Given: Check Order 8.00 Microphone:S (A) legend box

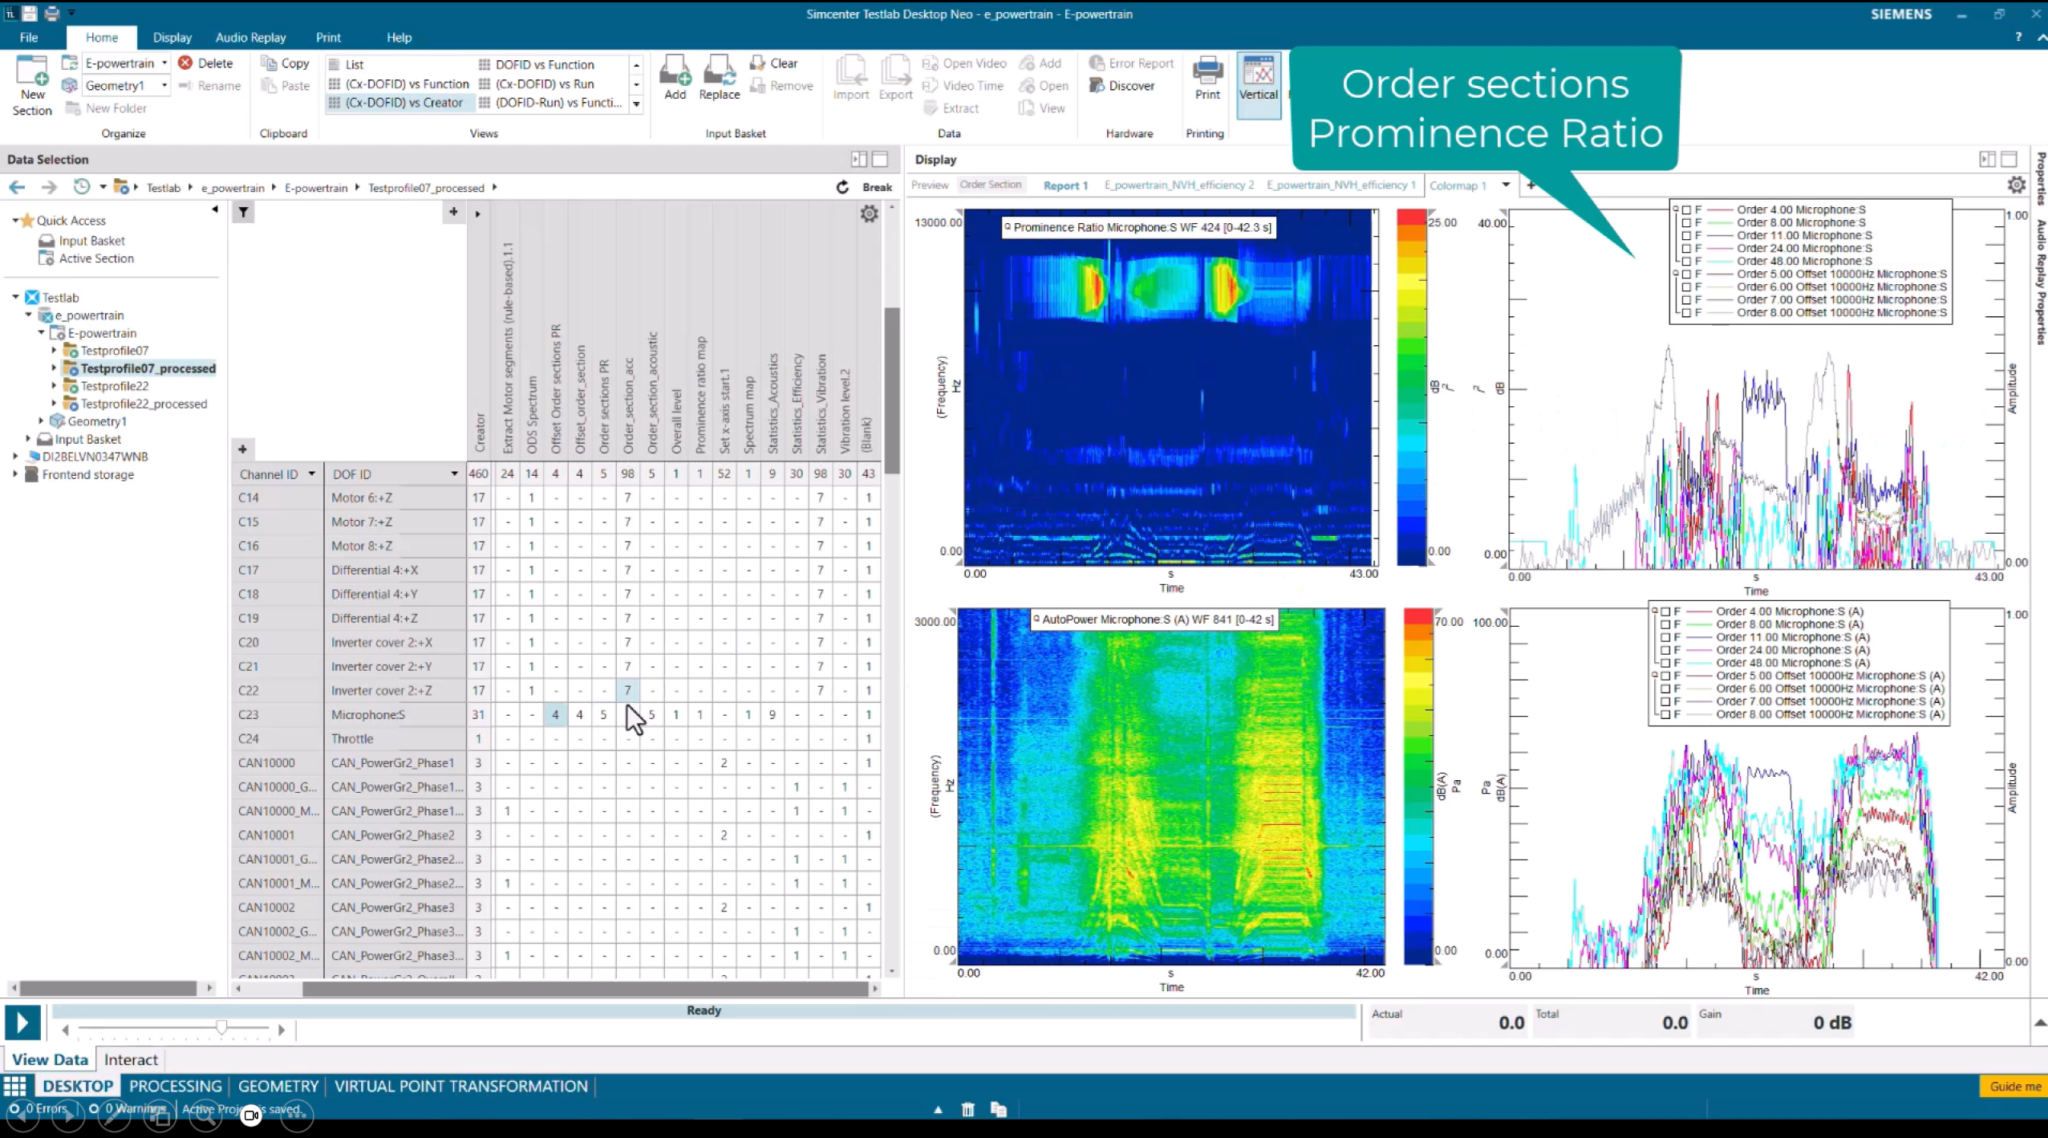Looking at the screenshot, I should (1665, 624).
